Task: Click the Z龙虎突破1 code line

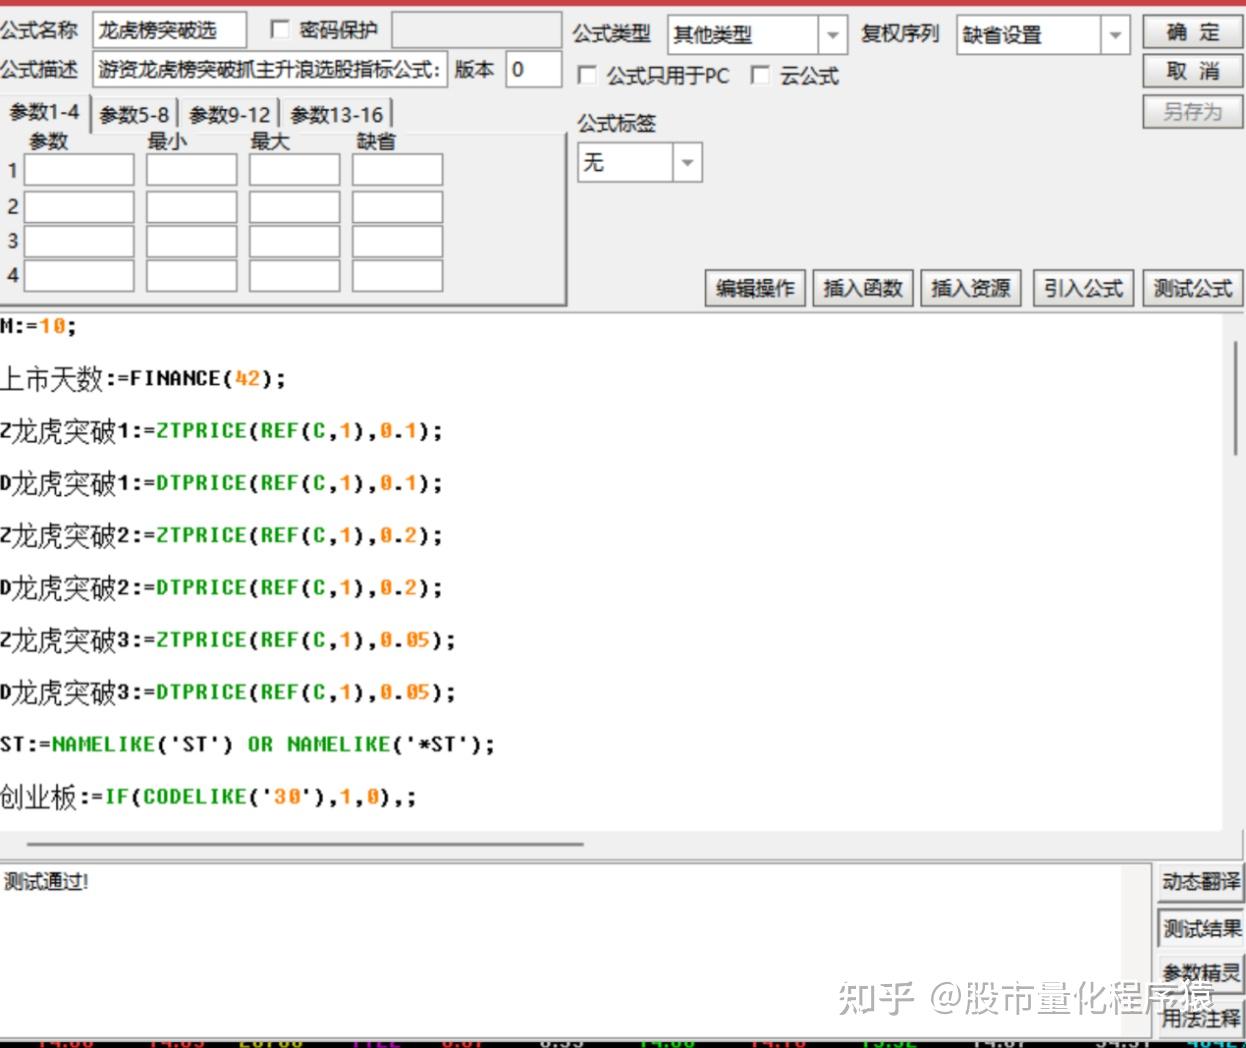Action: tap(221, 431)
